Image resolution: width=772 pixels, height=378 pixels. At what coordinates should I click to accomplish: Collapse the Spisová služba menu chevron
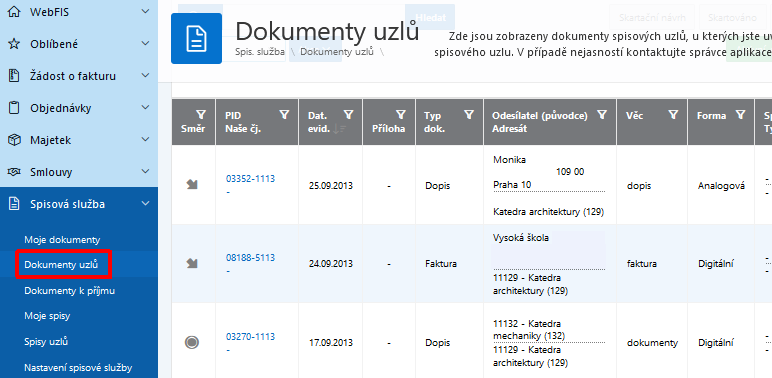[x=145, y=204]
